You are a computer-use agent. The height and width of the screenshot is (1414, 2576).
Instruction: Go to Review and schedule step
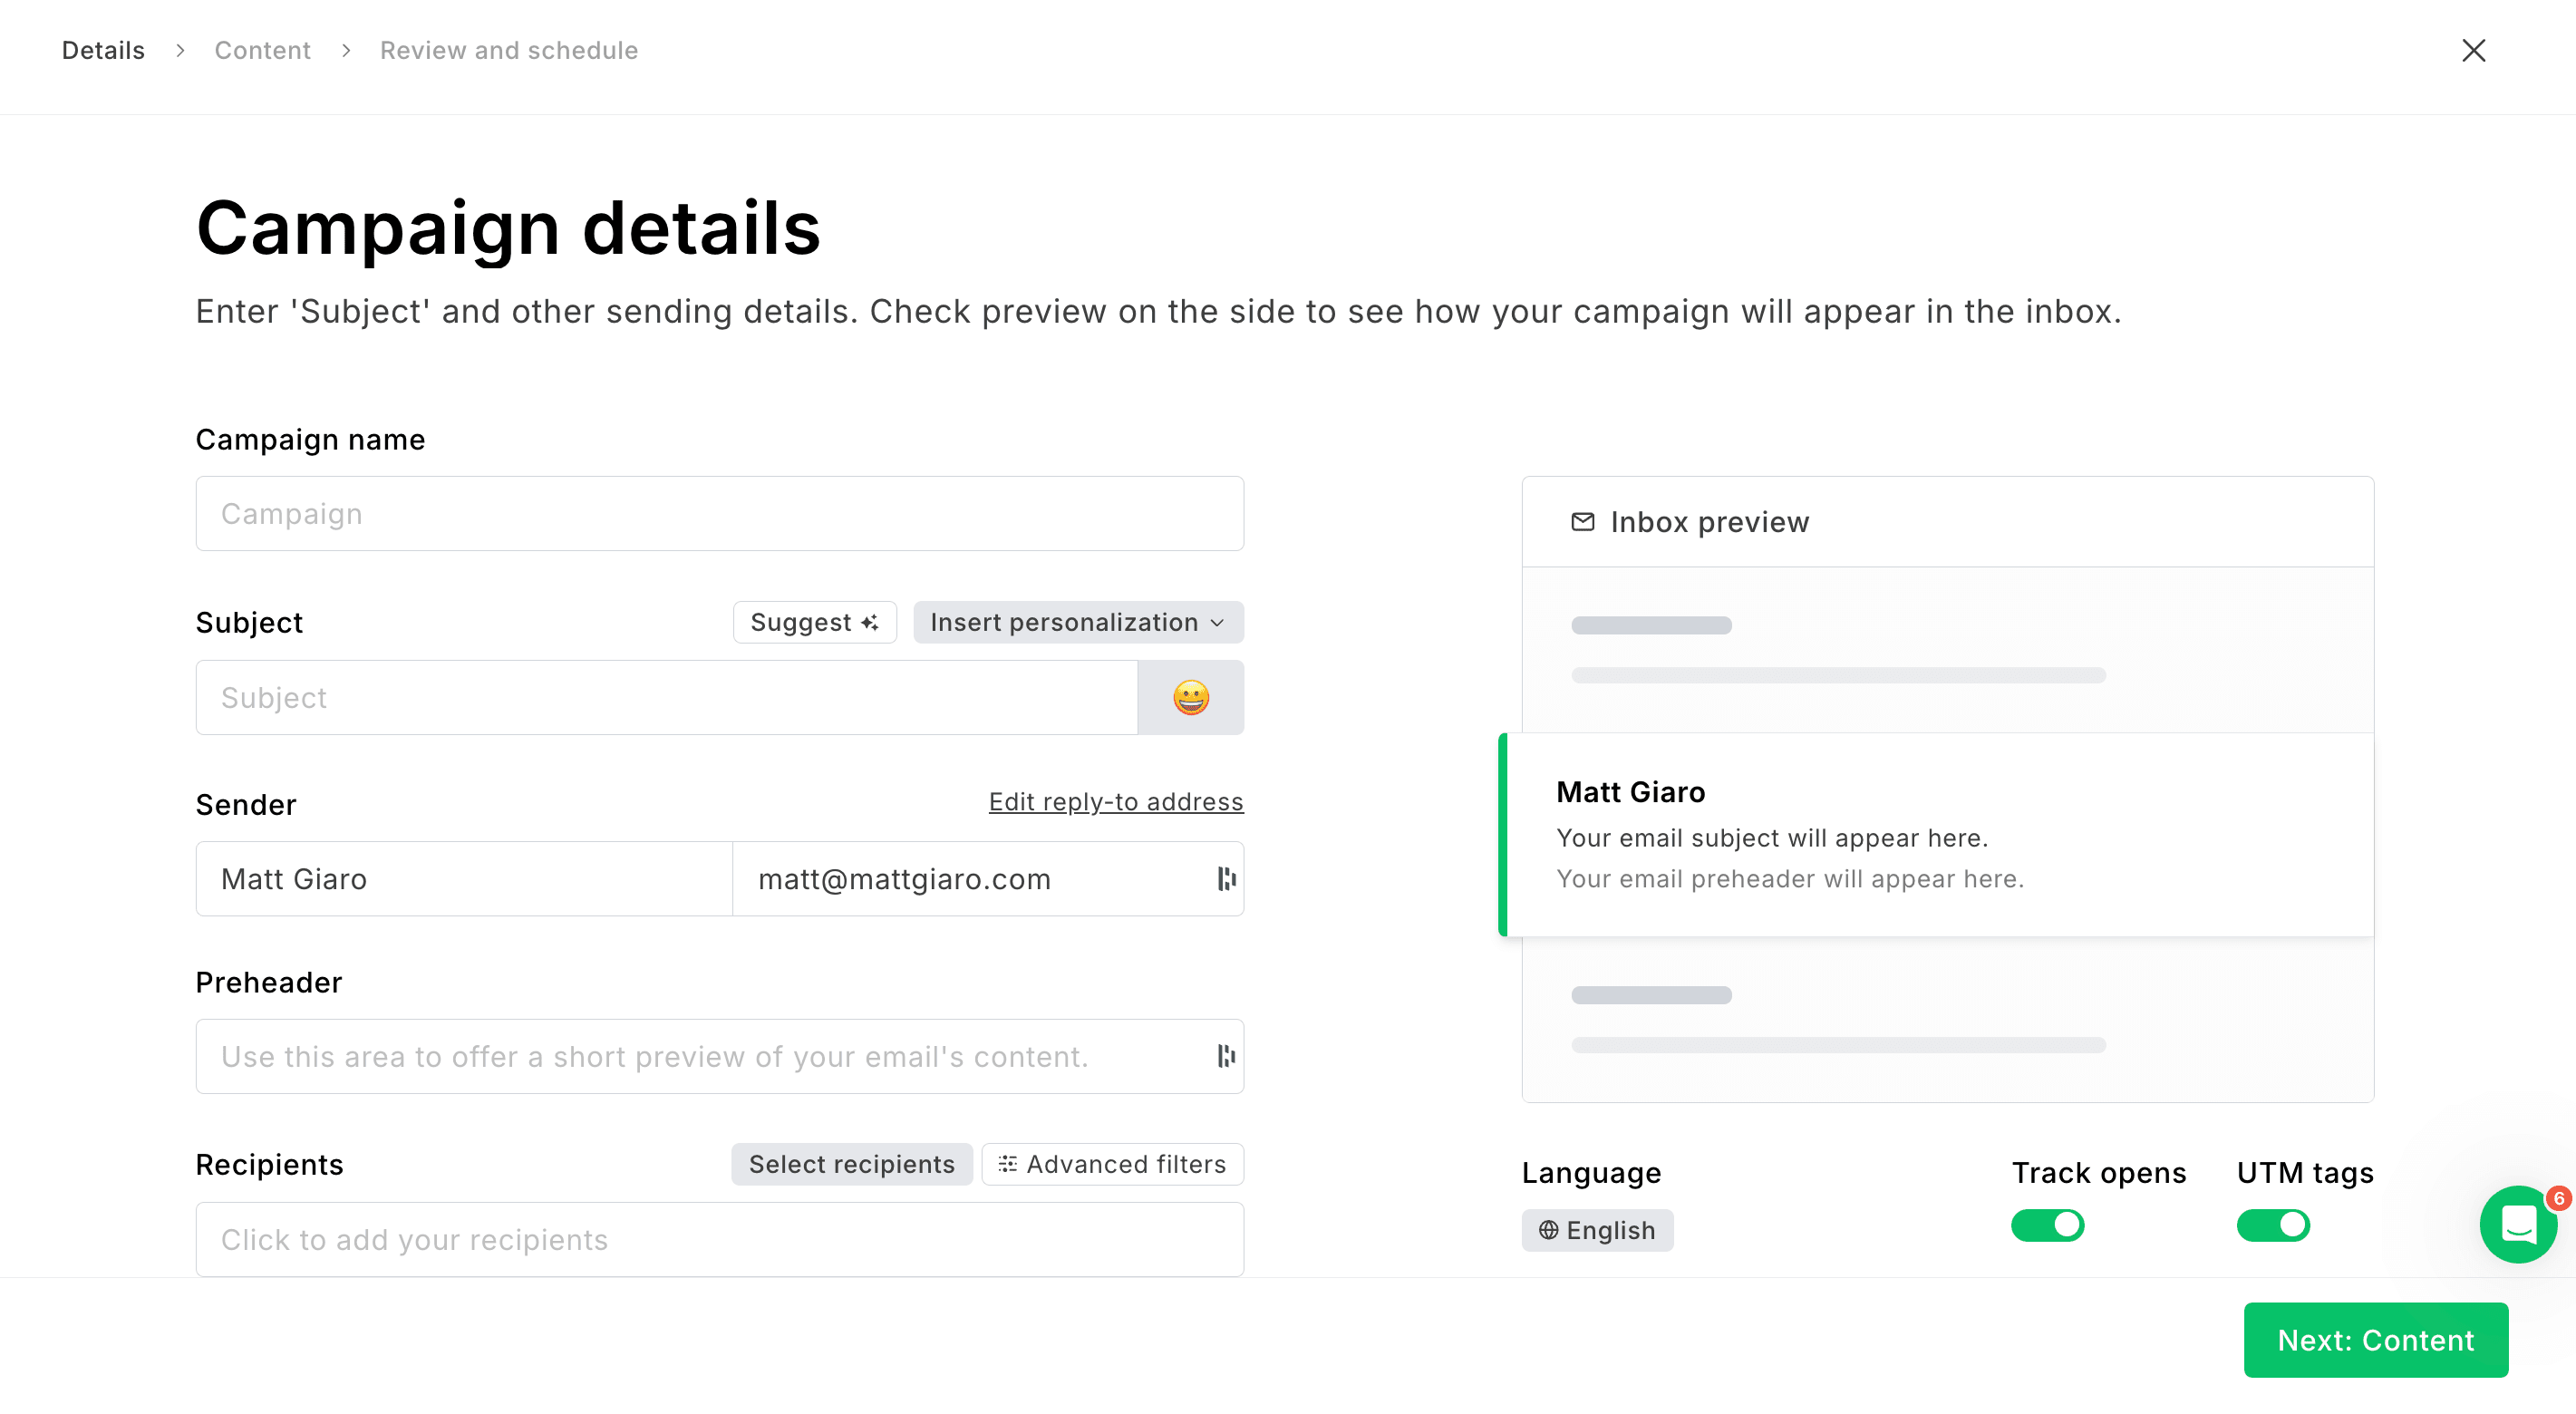pos(509,50)
